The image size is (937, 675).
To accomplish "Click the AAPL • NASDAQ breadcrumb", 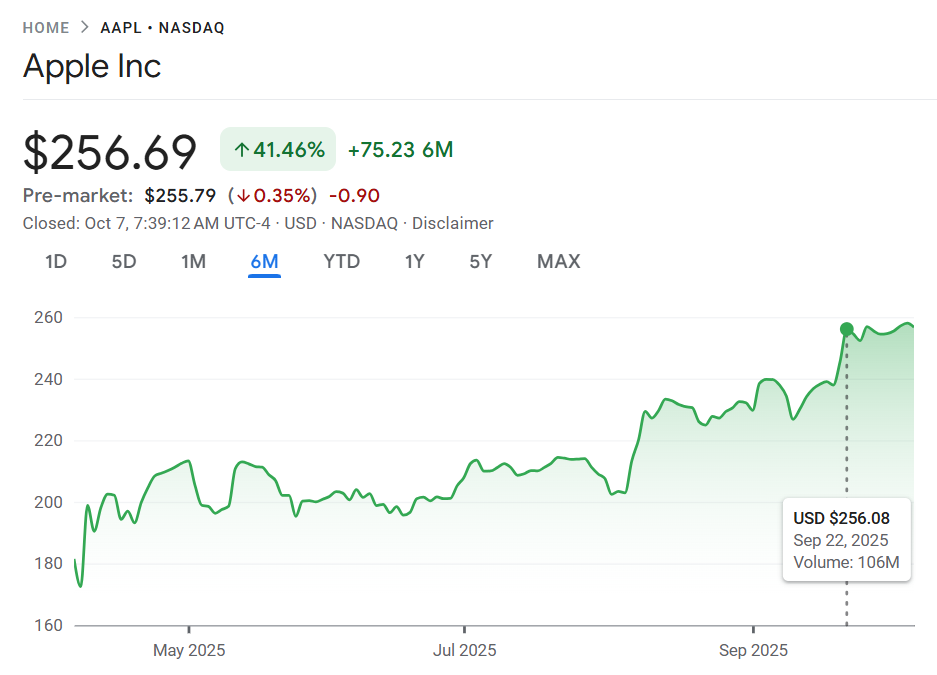I will (x=160, y=28).
